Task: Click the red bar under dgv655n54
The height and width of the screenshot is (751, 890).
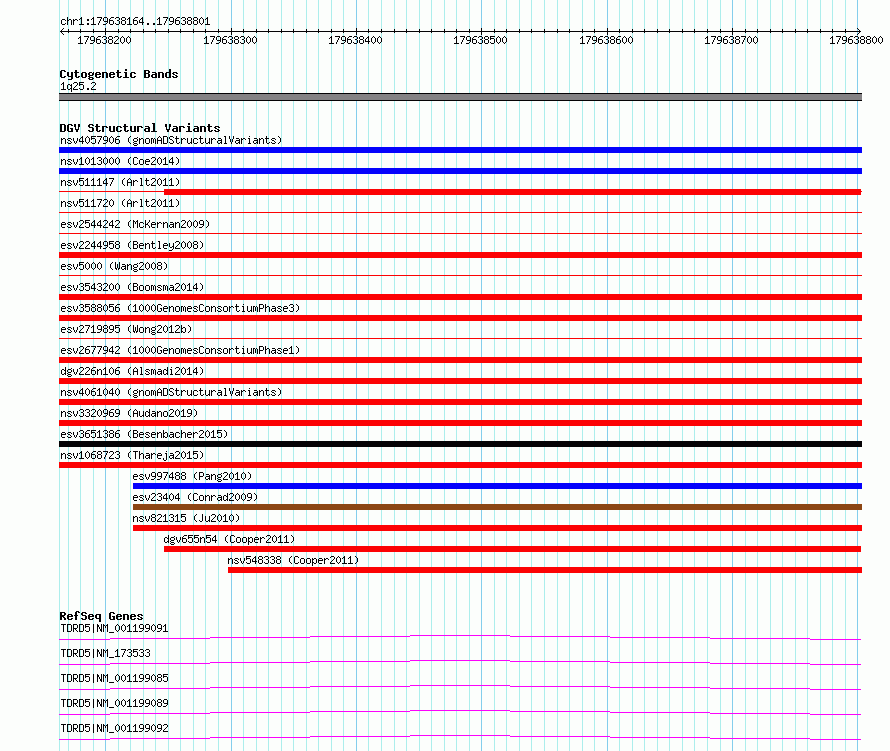Action: pos(513,549)
